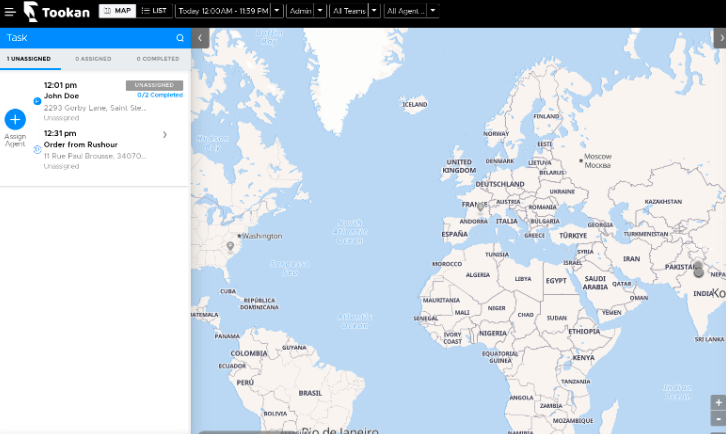
Task: Click the Tookan logo
Action: point(57,12)
